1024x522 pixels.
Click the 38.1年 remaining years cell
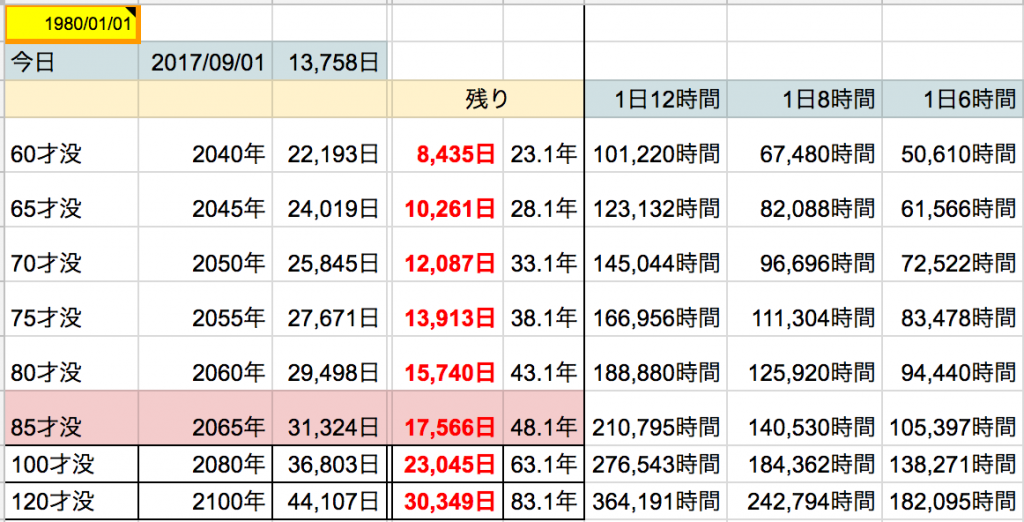pos(543,318)
